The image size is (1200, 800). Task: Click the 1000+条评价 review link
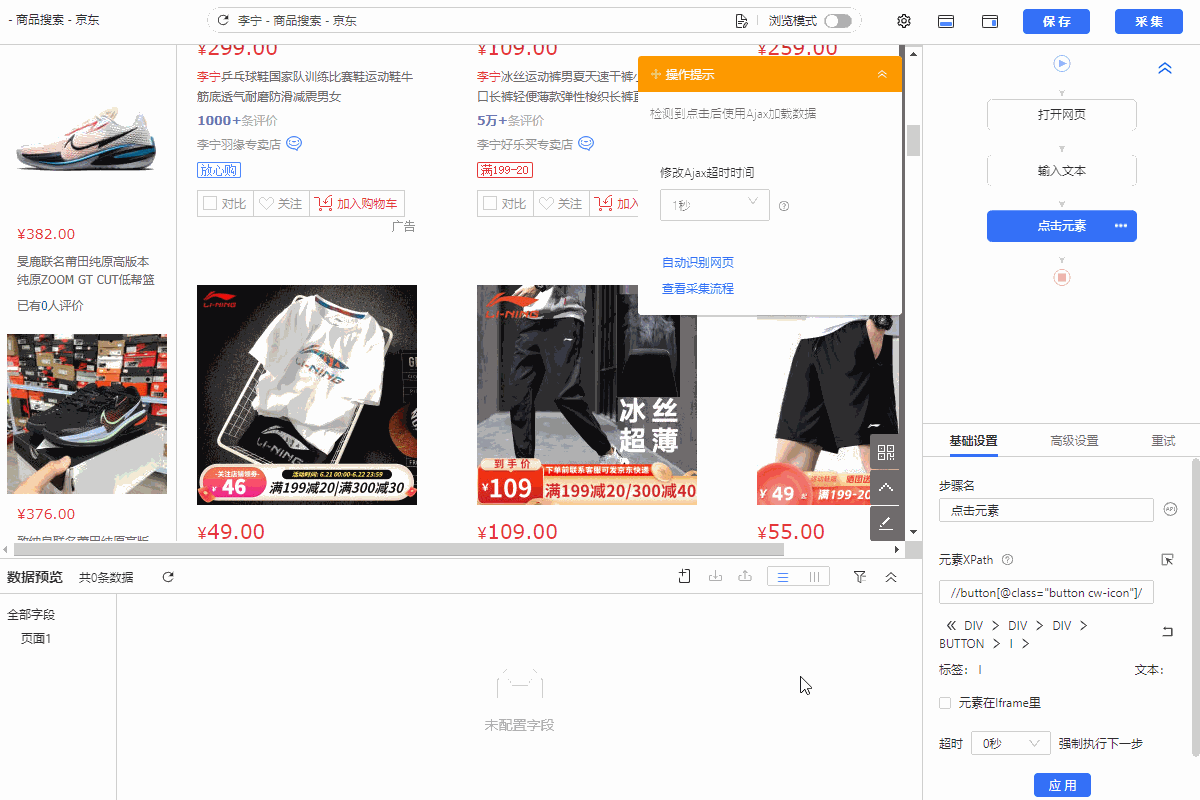tap(237, 121)
